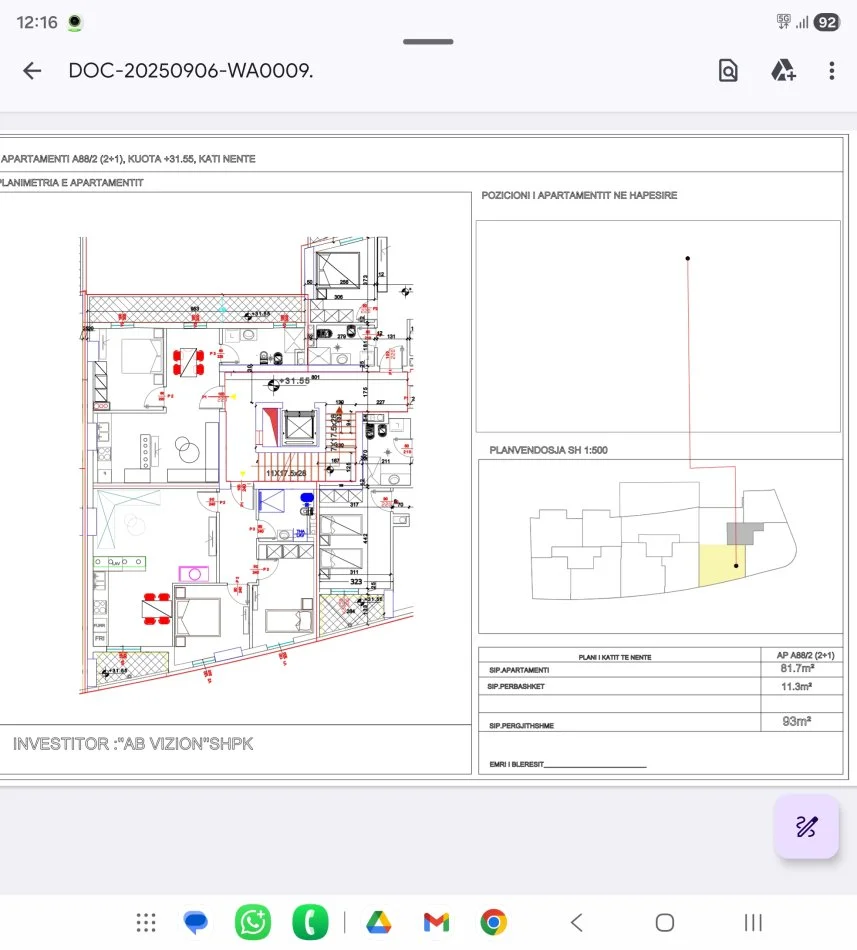
Task: Open WhatsApp from the taskbar
Action: pyautogui.click(x=253, y=922)
